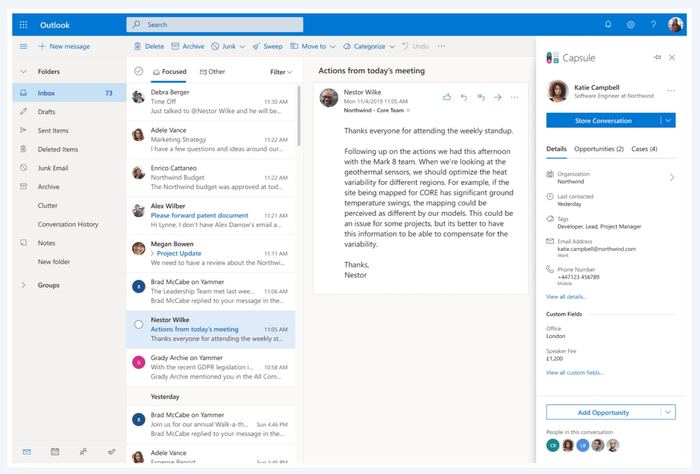Click the Delete toolbar button
The height and width of the screenshot is (474, 700).
(149, 46)
